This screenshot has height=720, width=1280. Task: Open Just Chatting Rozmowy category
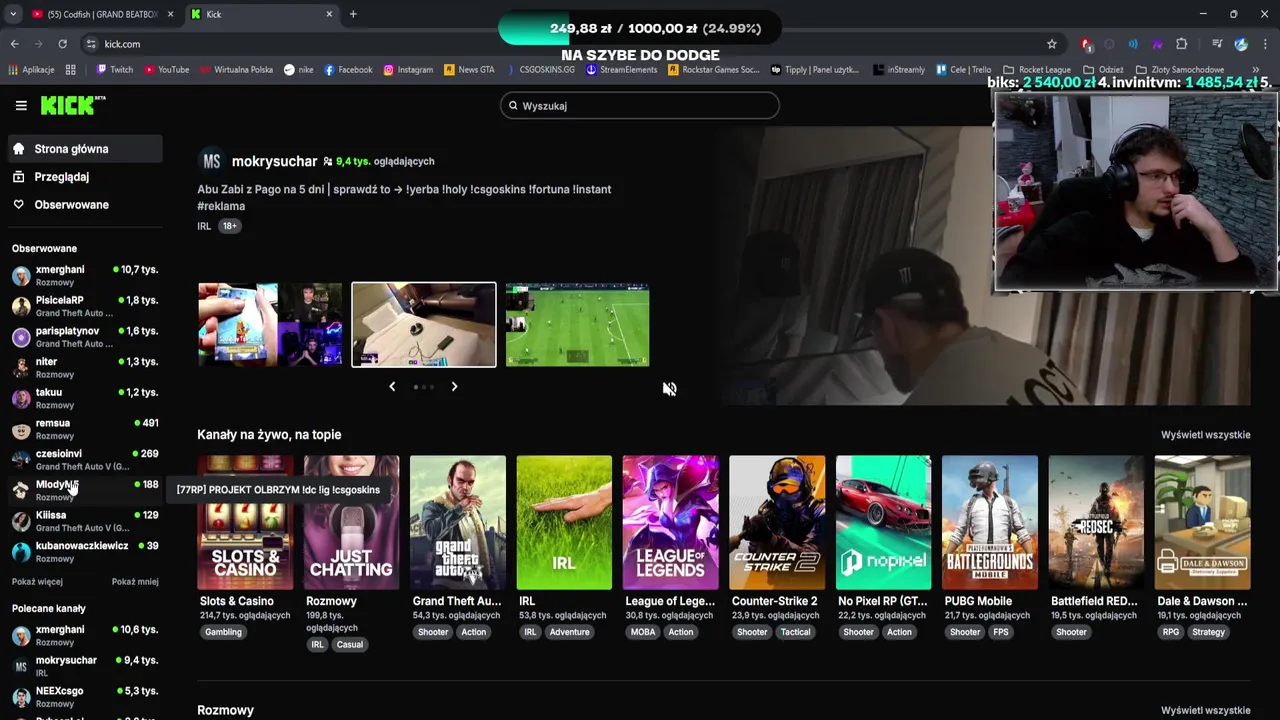point(351,523)
